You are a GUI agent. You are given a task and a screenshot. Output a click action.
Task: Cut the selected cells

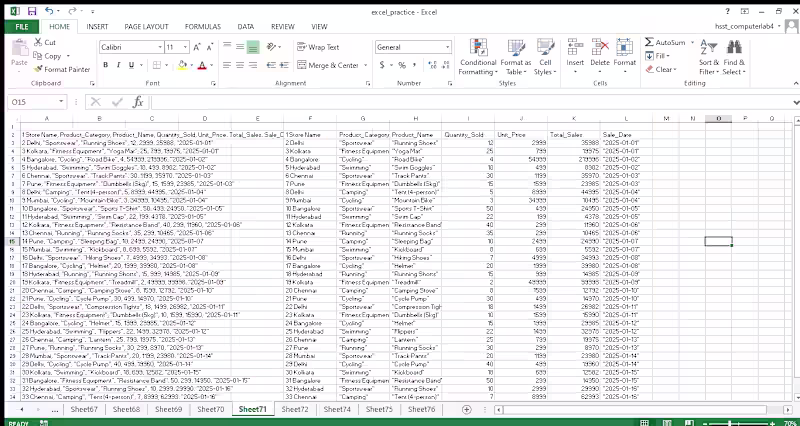45,42
